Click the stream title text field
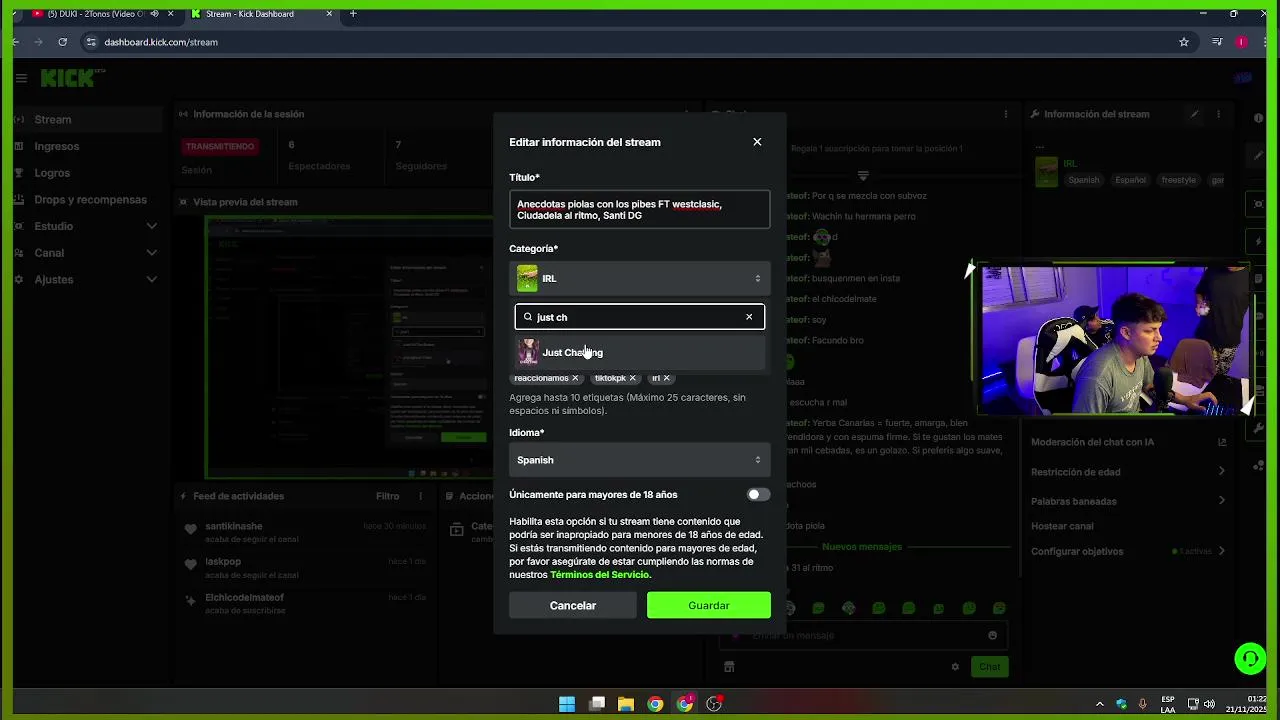Image resolution: width=1280 pixels, height=720 pixels. tap(640, 209)
